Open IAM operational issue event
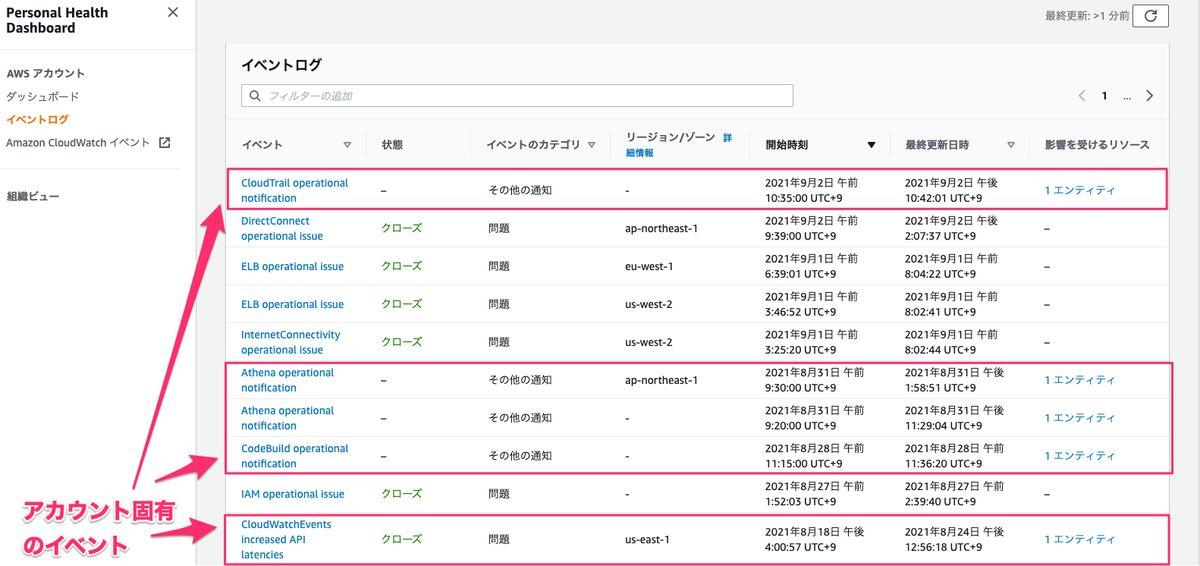 click(x=292, y=494)
